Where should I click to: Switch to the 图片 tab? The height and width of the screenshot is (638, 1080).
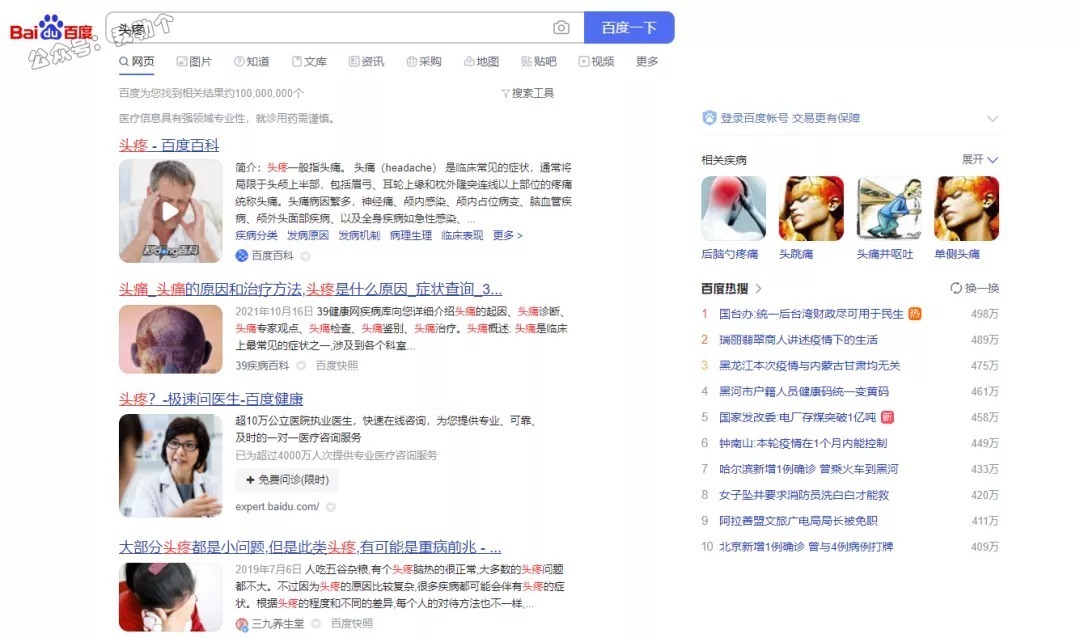[194, 61]
